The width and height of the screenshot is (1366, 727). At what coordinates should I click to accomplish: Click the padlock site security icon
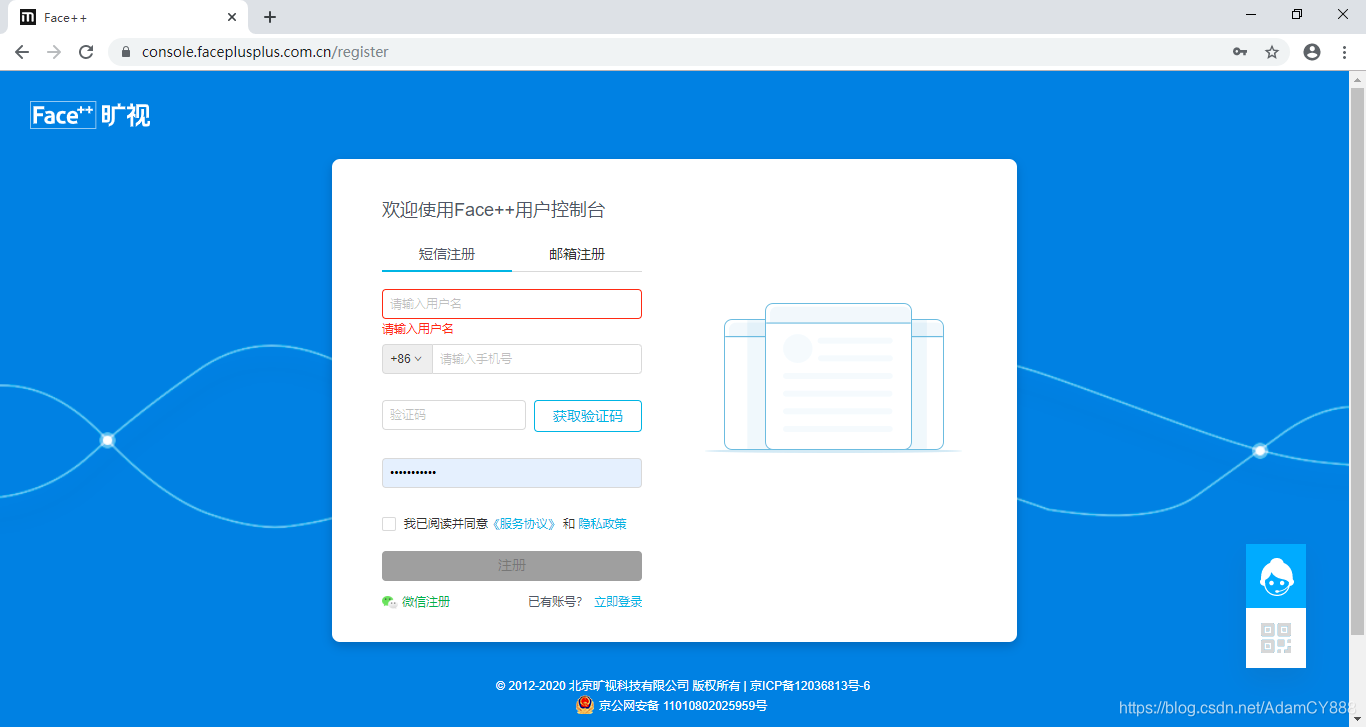pos(126,52)
